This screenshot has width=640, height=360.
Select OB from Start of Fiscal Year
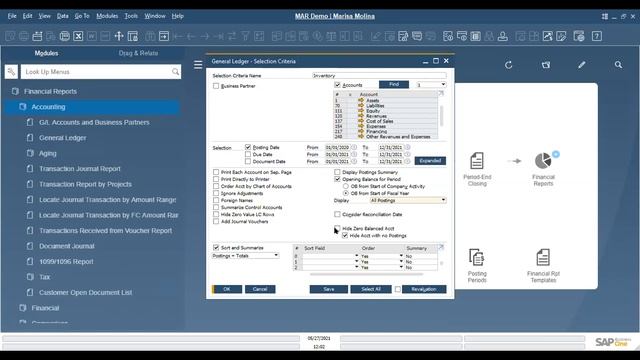coord(346,193)
